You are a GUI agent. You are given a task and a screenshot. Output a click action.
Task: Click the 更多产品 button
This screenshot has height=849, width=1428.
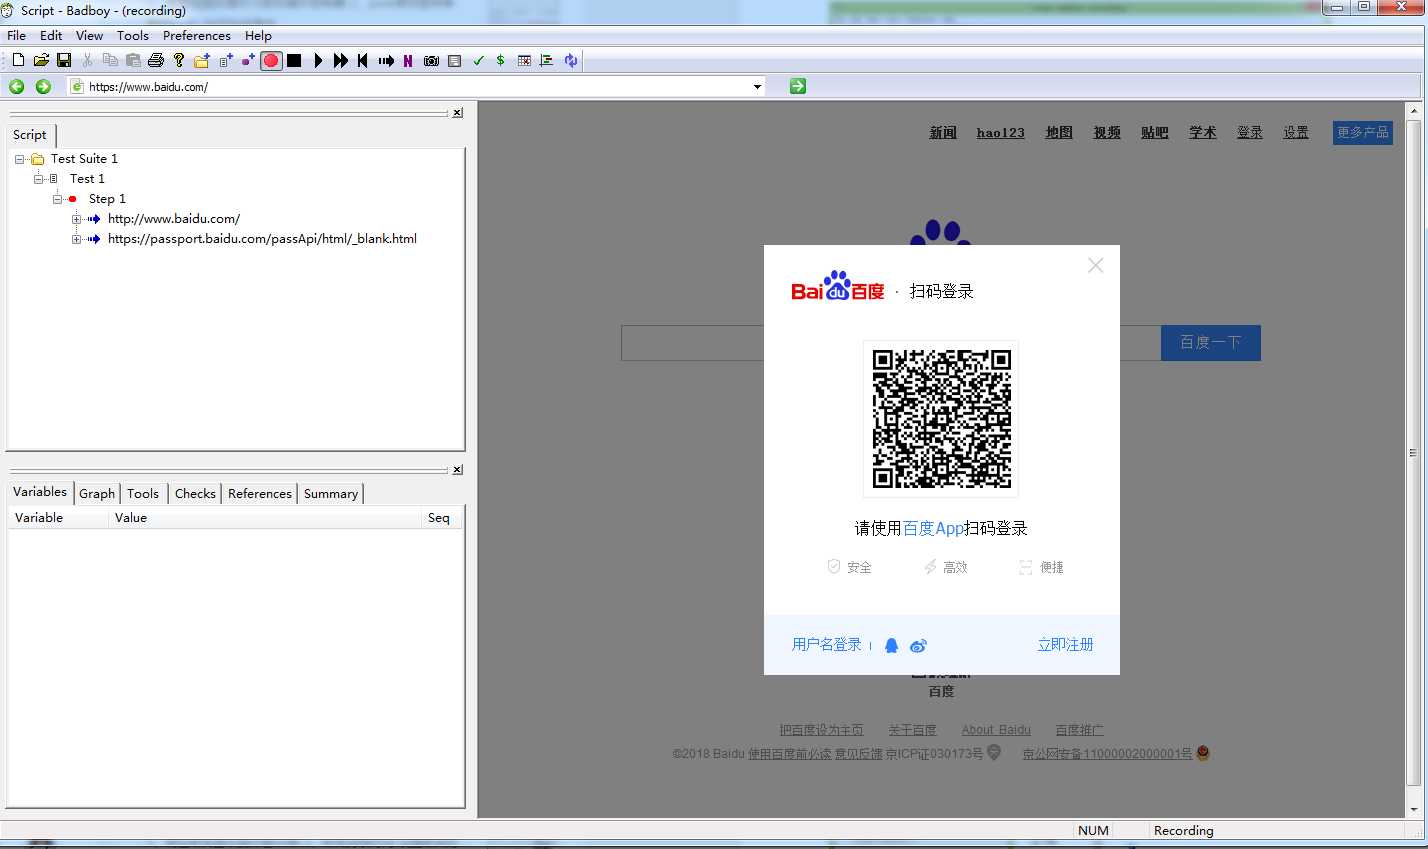coord(1363,132)
